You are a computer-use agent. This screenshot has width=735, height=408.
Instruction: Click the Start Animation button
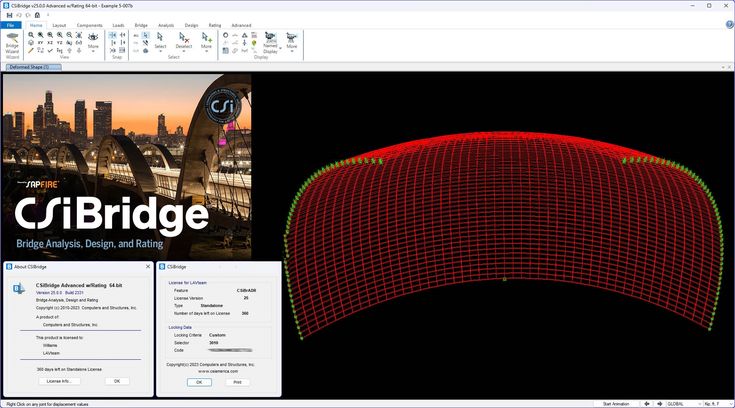coord(616,404)
